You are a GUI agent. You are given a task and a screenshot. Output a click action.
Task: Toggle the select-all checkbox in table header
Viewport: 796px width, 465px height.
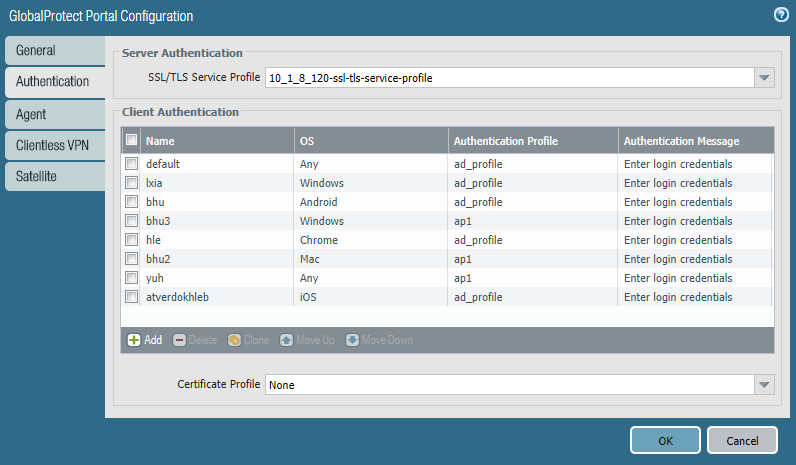(x=131, y=141)
